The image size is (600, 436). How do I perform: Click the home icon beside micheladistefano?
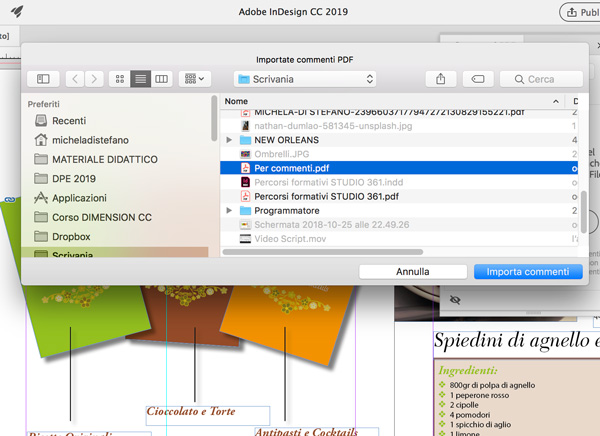(41, 140)
